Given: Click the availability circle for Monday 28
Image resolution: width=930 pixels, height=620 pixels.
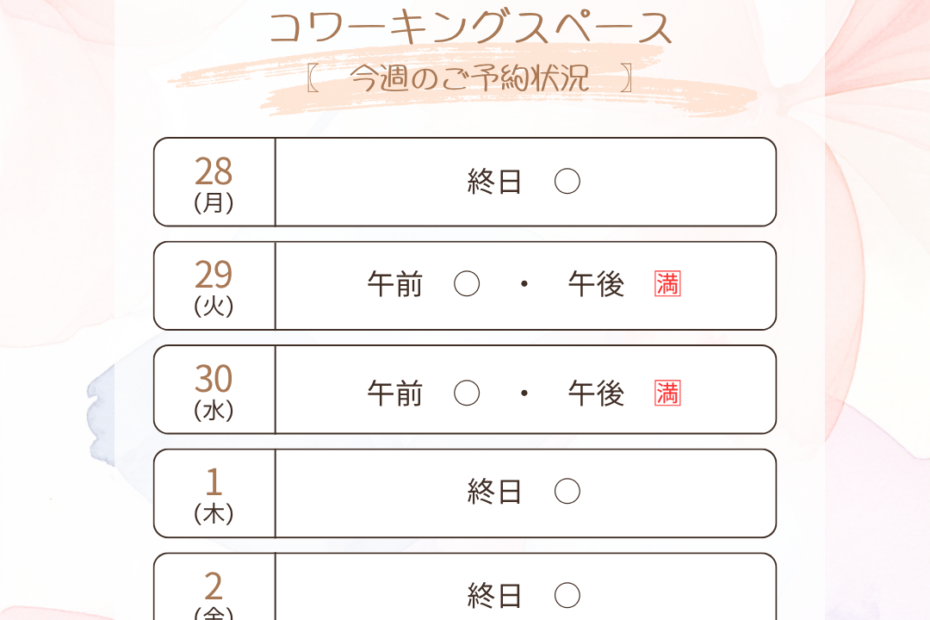Looking at the screenshot, I should point(567,182).
